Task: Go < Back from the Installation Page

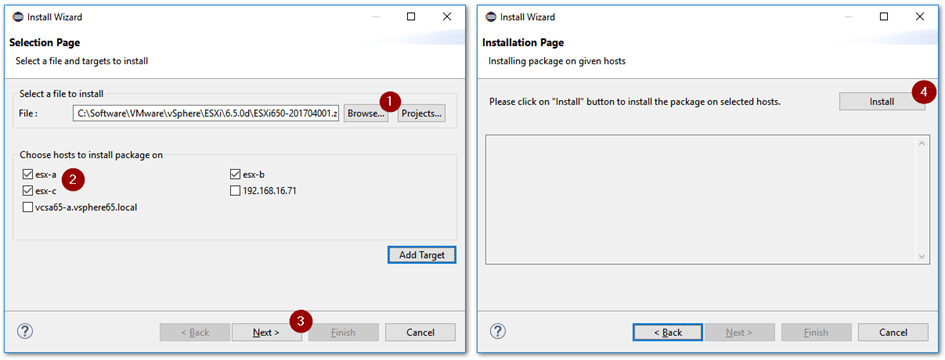Action: (668, 332)
